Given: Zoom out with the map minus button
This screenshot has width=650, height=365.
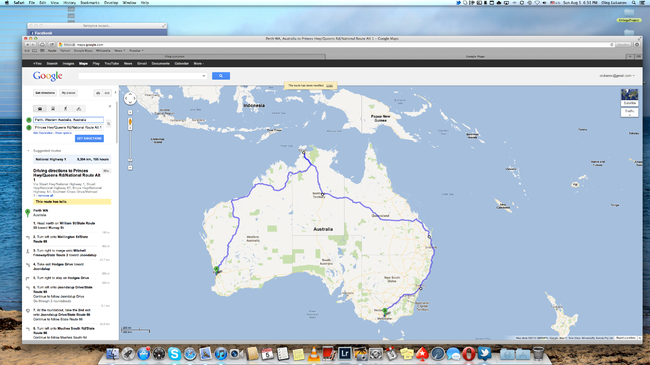Looking at the screenshot, I should tap(130, 168).
